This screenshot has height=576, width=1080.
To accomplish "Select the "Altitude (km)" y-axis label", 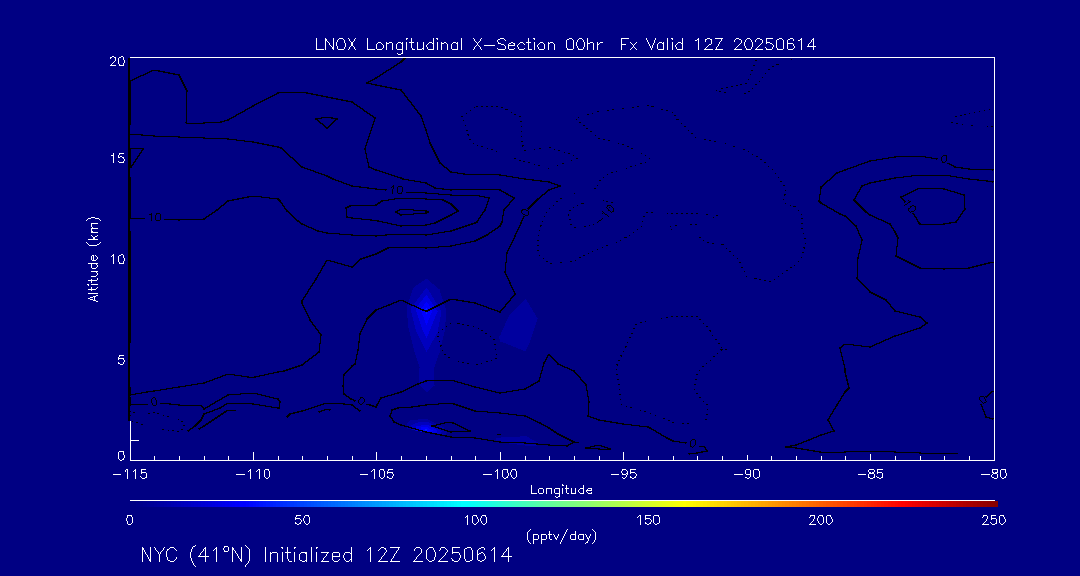I will (x=94, y=258).
